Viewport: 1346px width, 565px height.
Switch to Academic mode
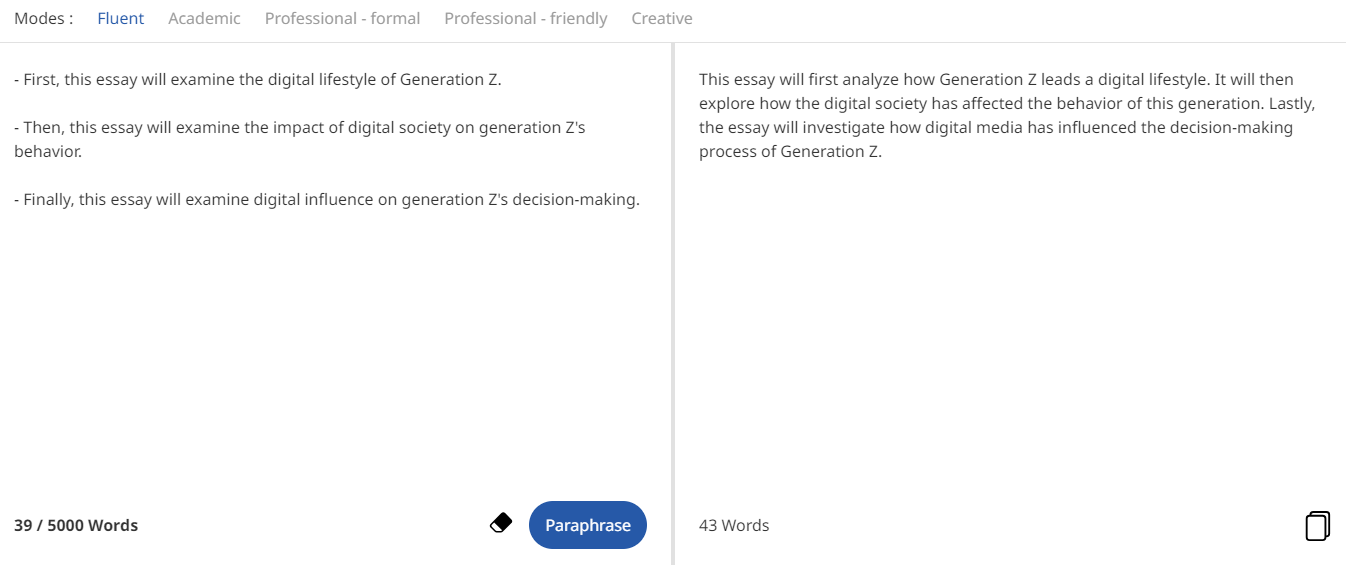[x=204, y=18]
